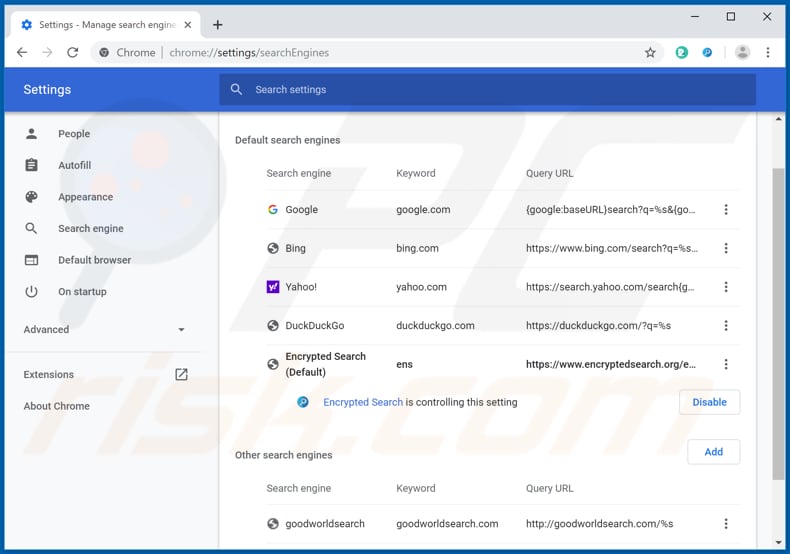This screenshot has width=790, height=554.
Task: Click the bookmark star icon in address bar
Action: (x=650, y=53)
